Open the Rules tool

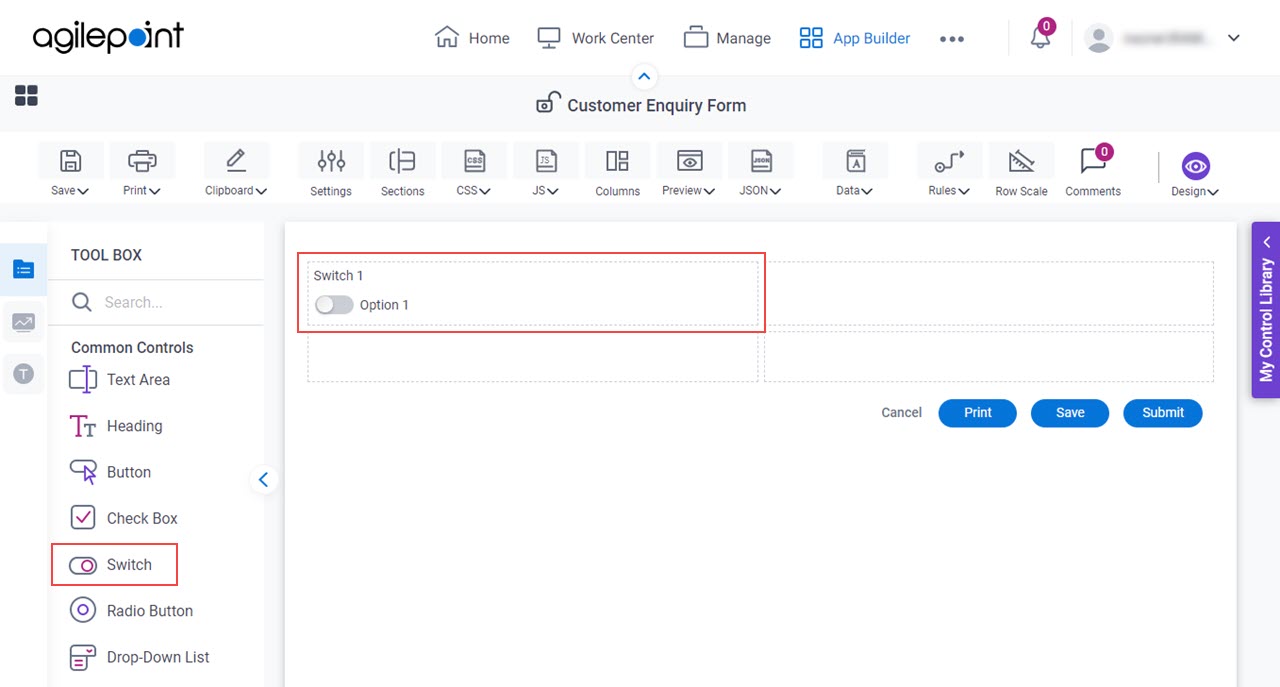949,170
